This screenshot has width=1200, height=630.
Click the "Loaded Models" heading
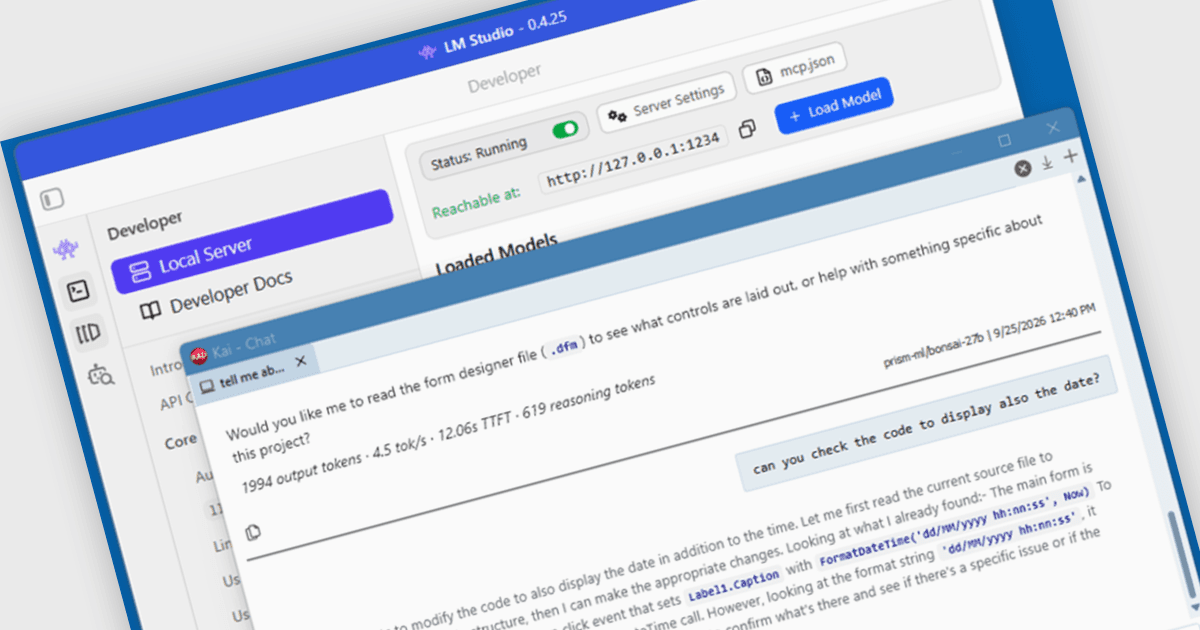click(x=497, y=253)
